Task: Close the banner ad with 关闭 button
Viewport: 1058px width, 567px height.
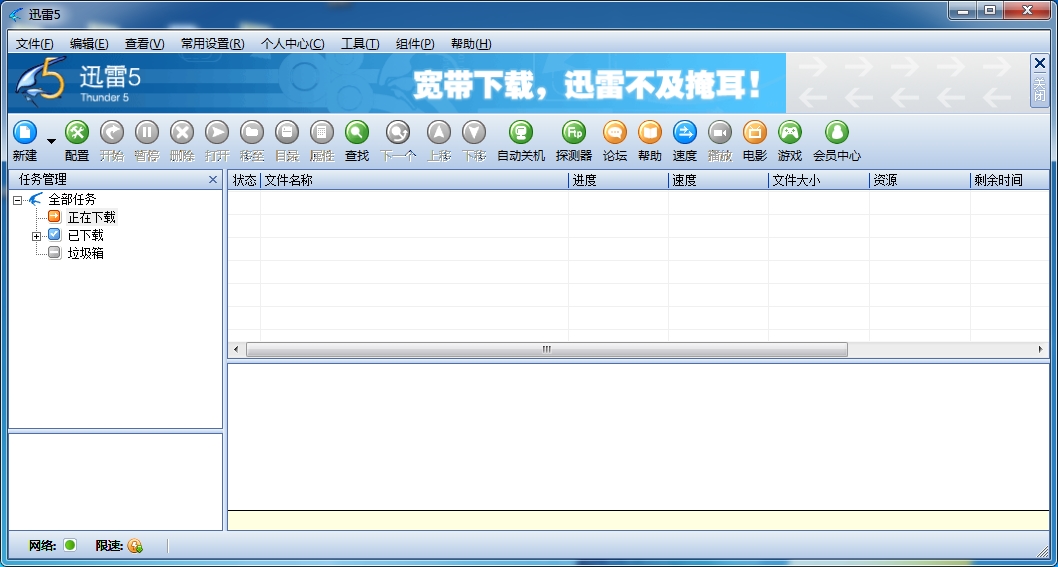Action: (1040, 80)
